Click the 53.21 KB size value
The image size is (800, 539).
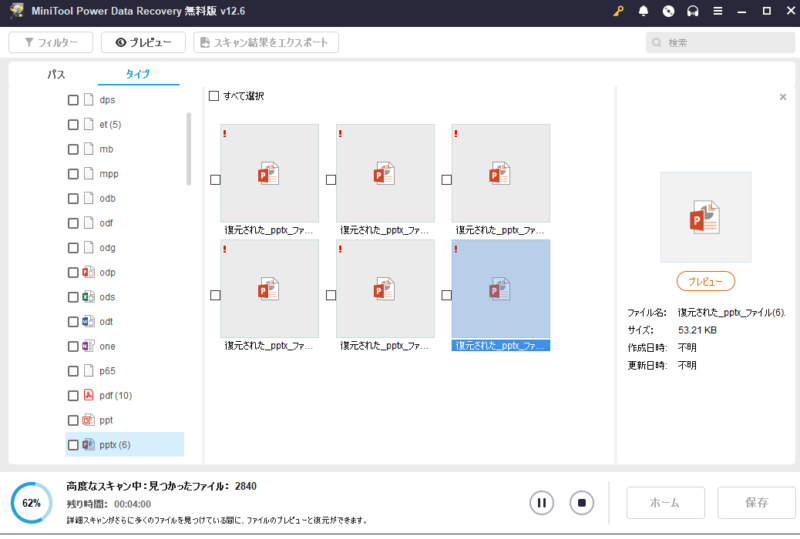[697, 330]
